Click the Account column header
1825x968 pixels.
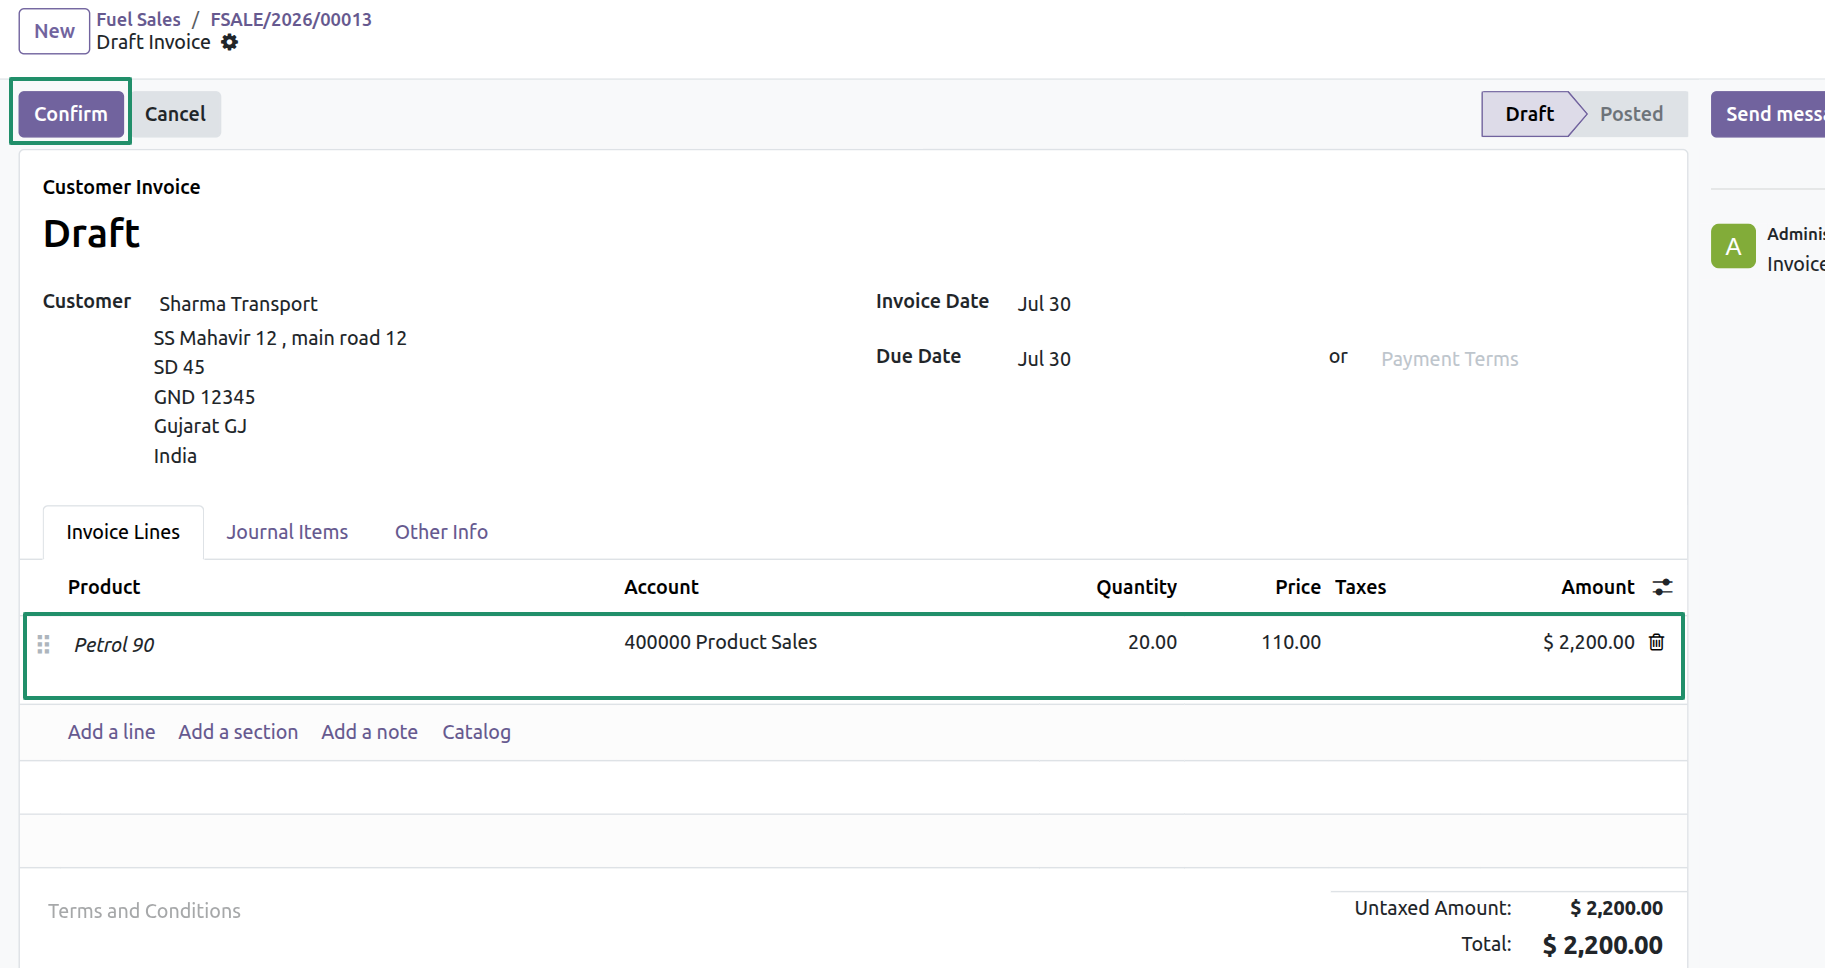coord(661,587)
